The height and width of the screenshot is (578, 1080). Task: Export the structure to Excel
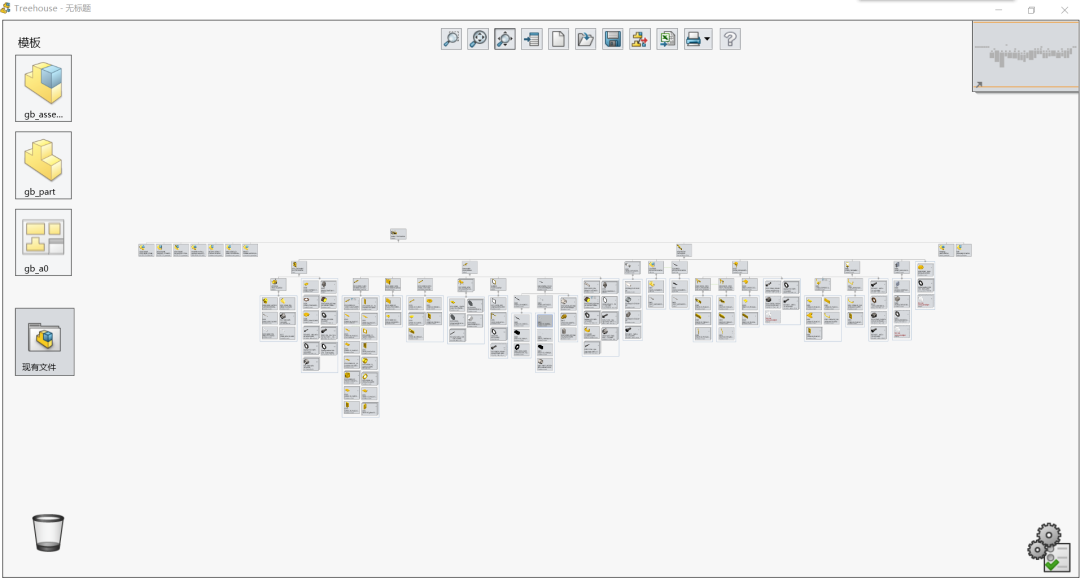pos(665,39)
